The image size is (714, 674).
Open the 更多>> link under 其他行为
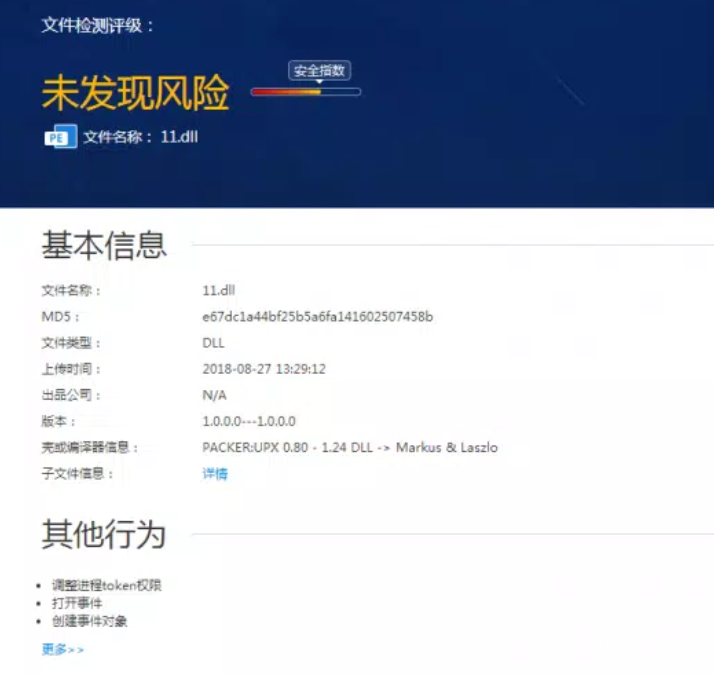[x=63, y=649]
